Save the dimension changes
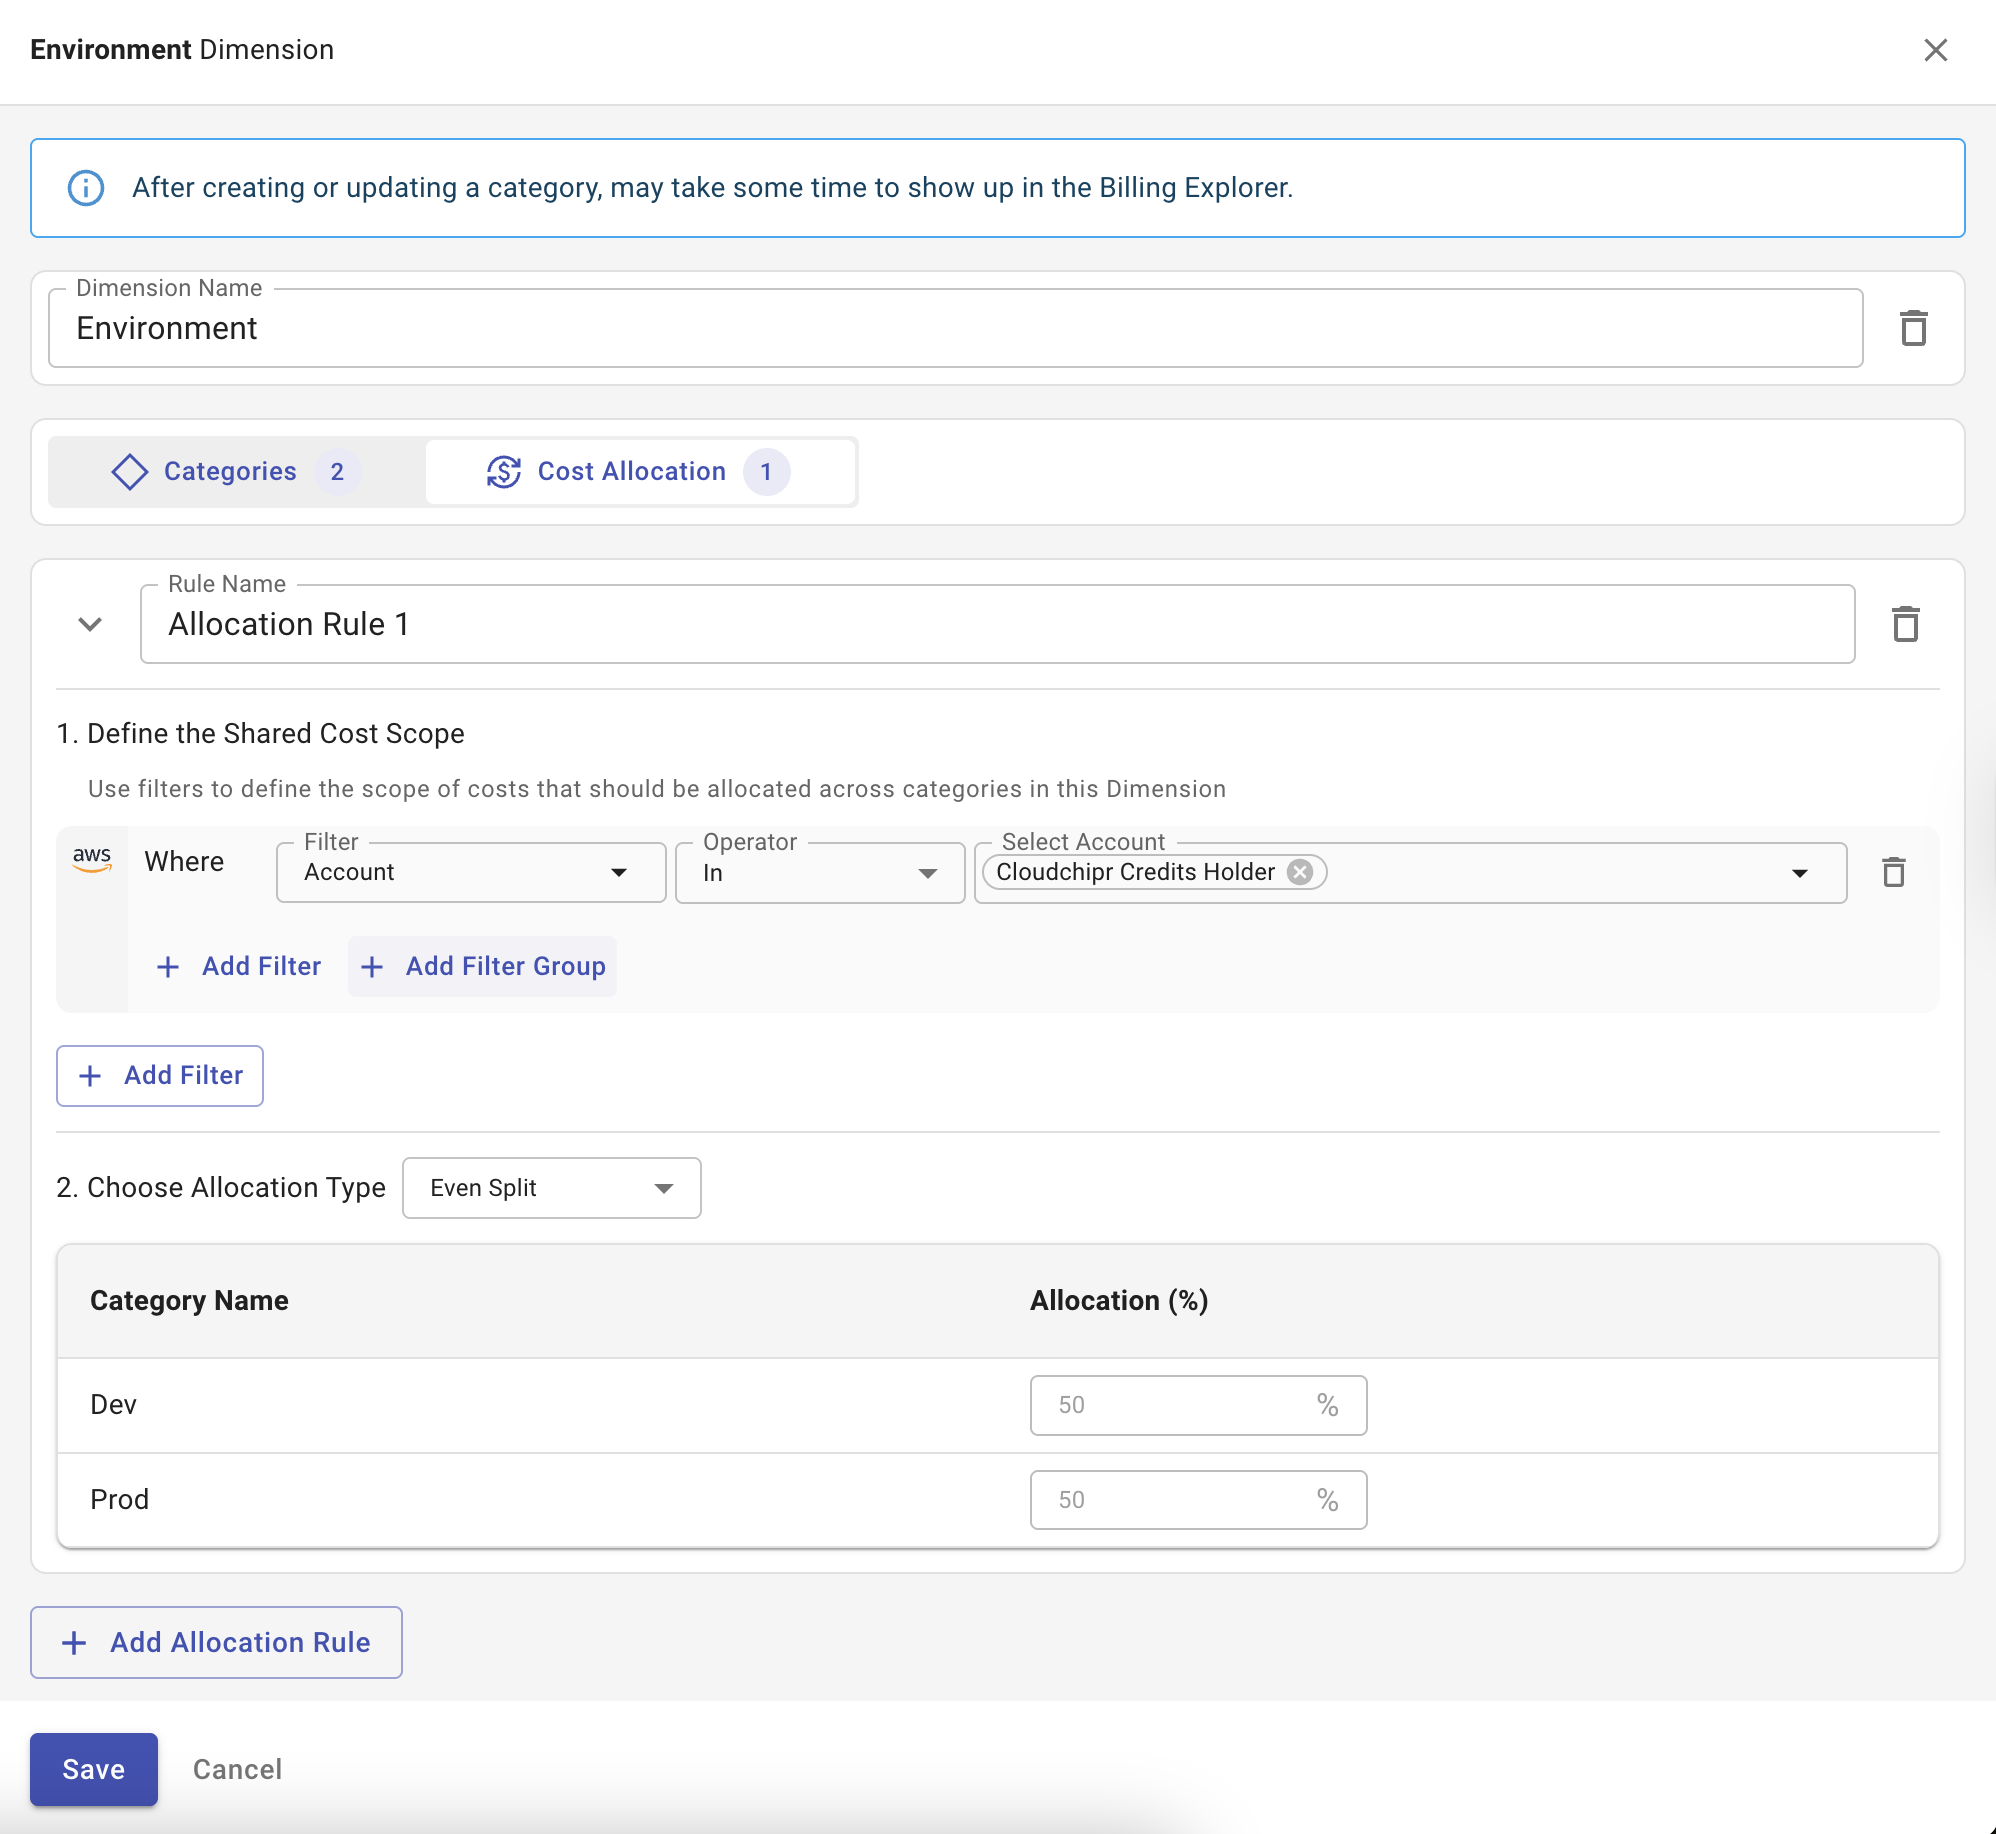The height and width of the screenshot is (1834, 1996). [x=94, y=1769]
